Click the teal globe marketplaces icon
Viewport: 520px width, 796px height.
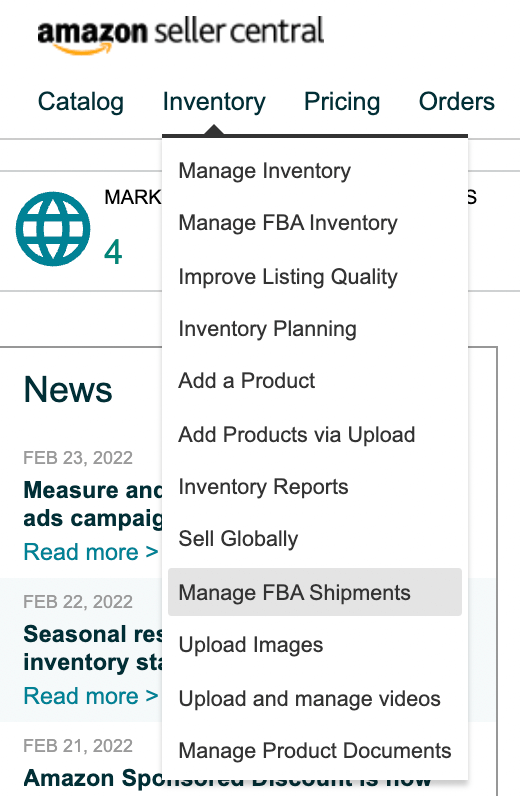[x=53, y=228]
